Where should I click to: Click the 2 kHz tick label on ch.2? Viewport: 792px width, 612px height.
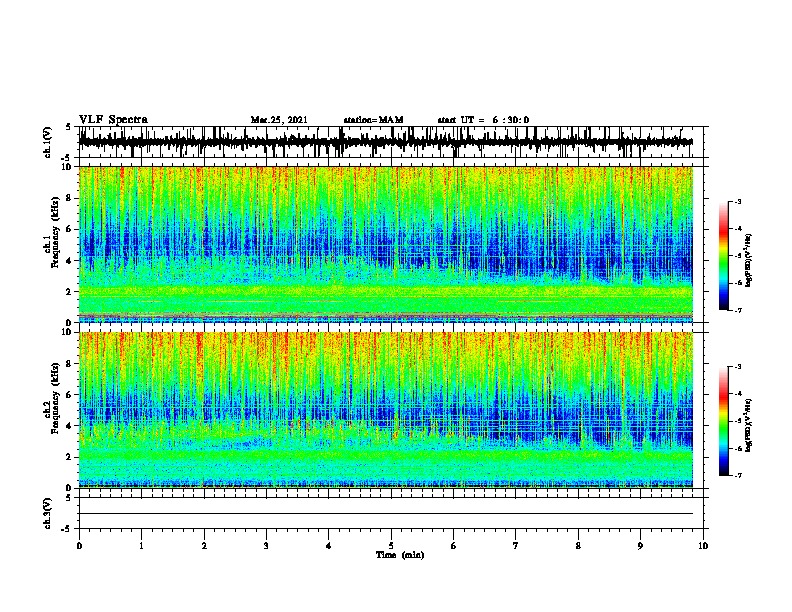pyautogui.click(x=70, y=457)
